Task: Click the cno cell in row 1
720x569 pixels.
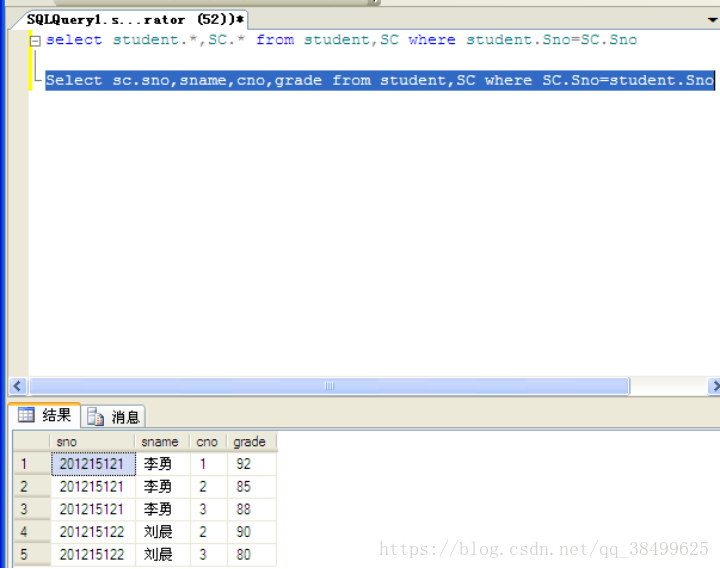Action: (208, 464)
